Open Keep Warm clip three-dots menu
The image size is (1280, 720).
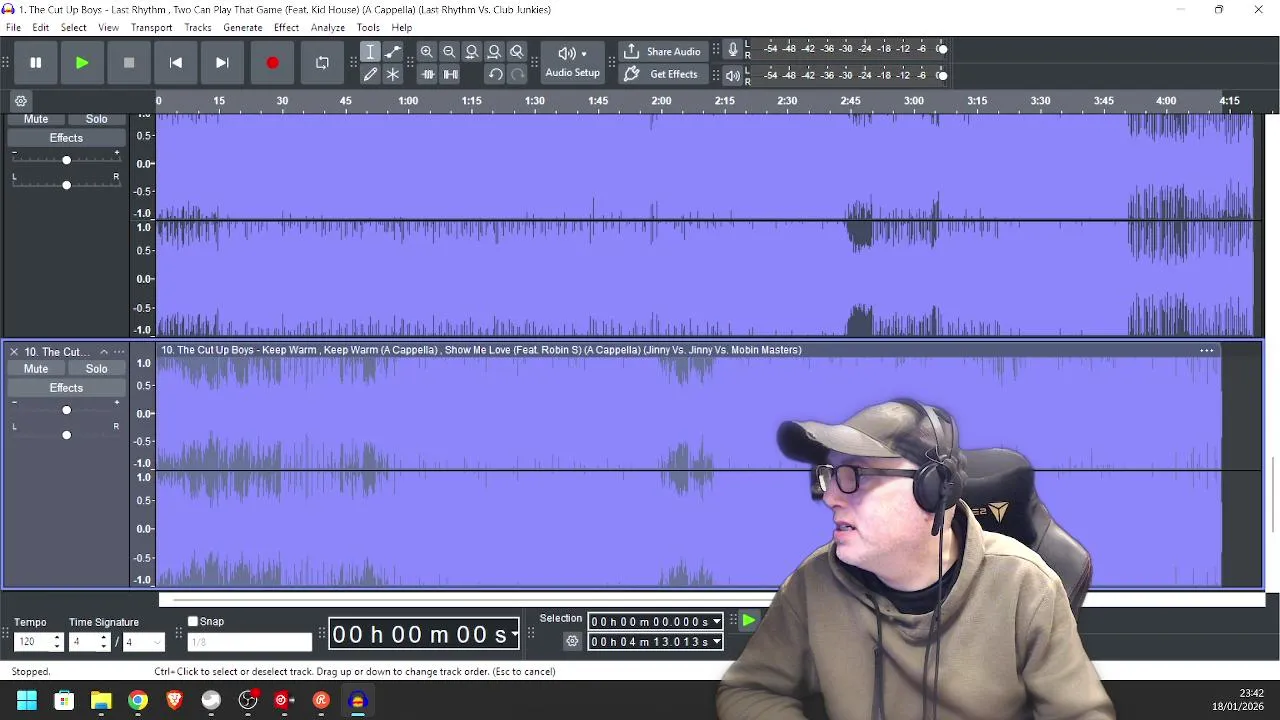[1207, 351]
